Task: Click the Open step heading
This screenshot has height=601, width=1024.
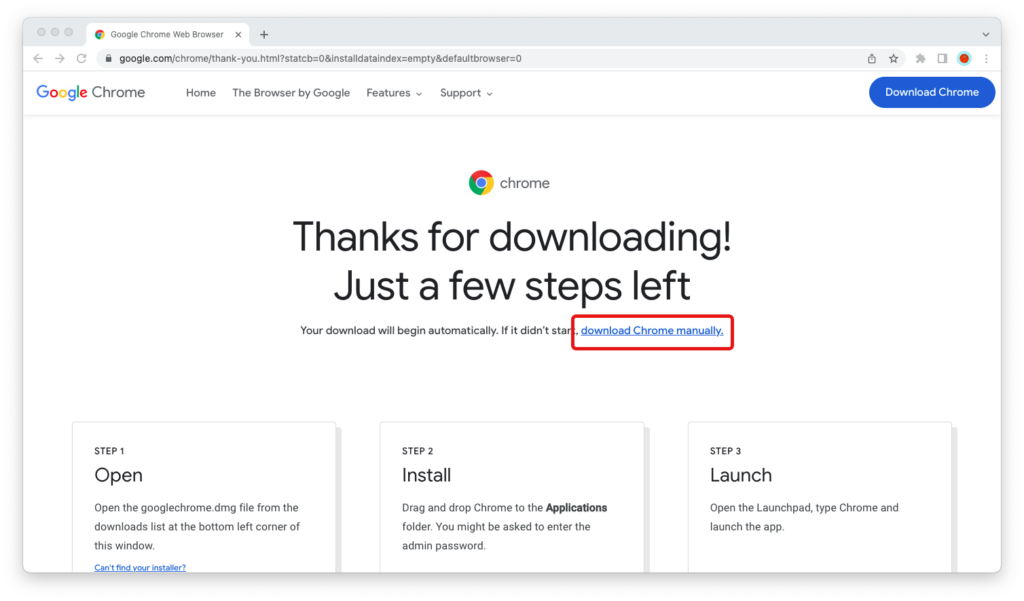Action: click(x=118, y=475)
